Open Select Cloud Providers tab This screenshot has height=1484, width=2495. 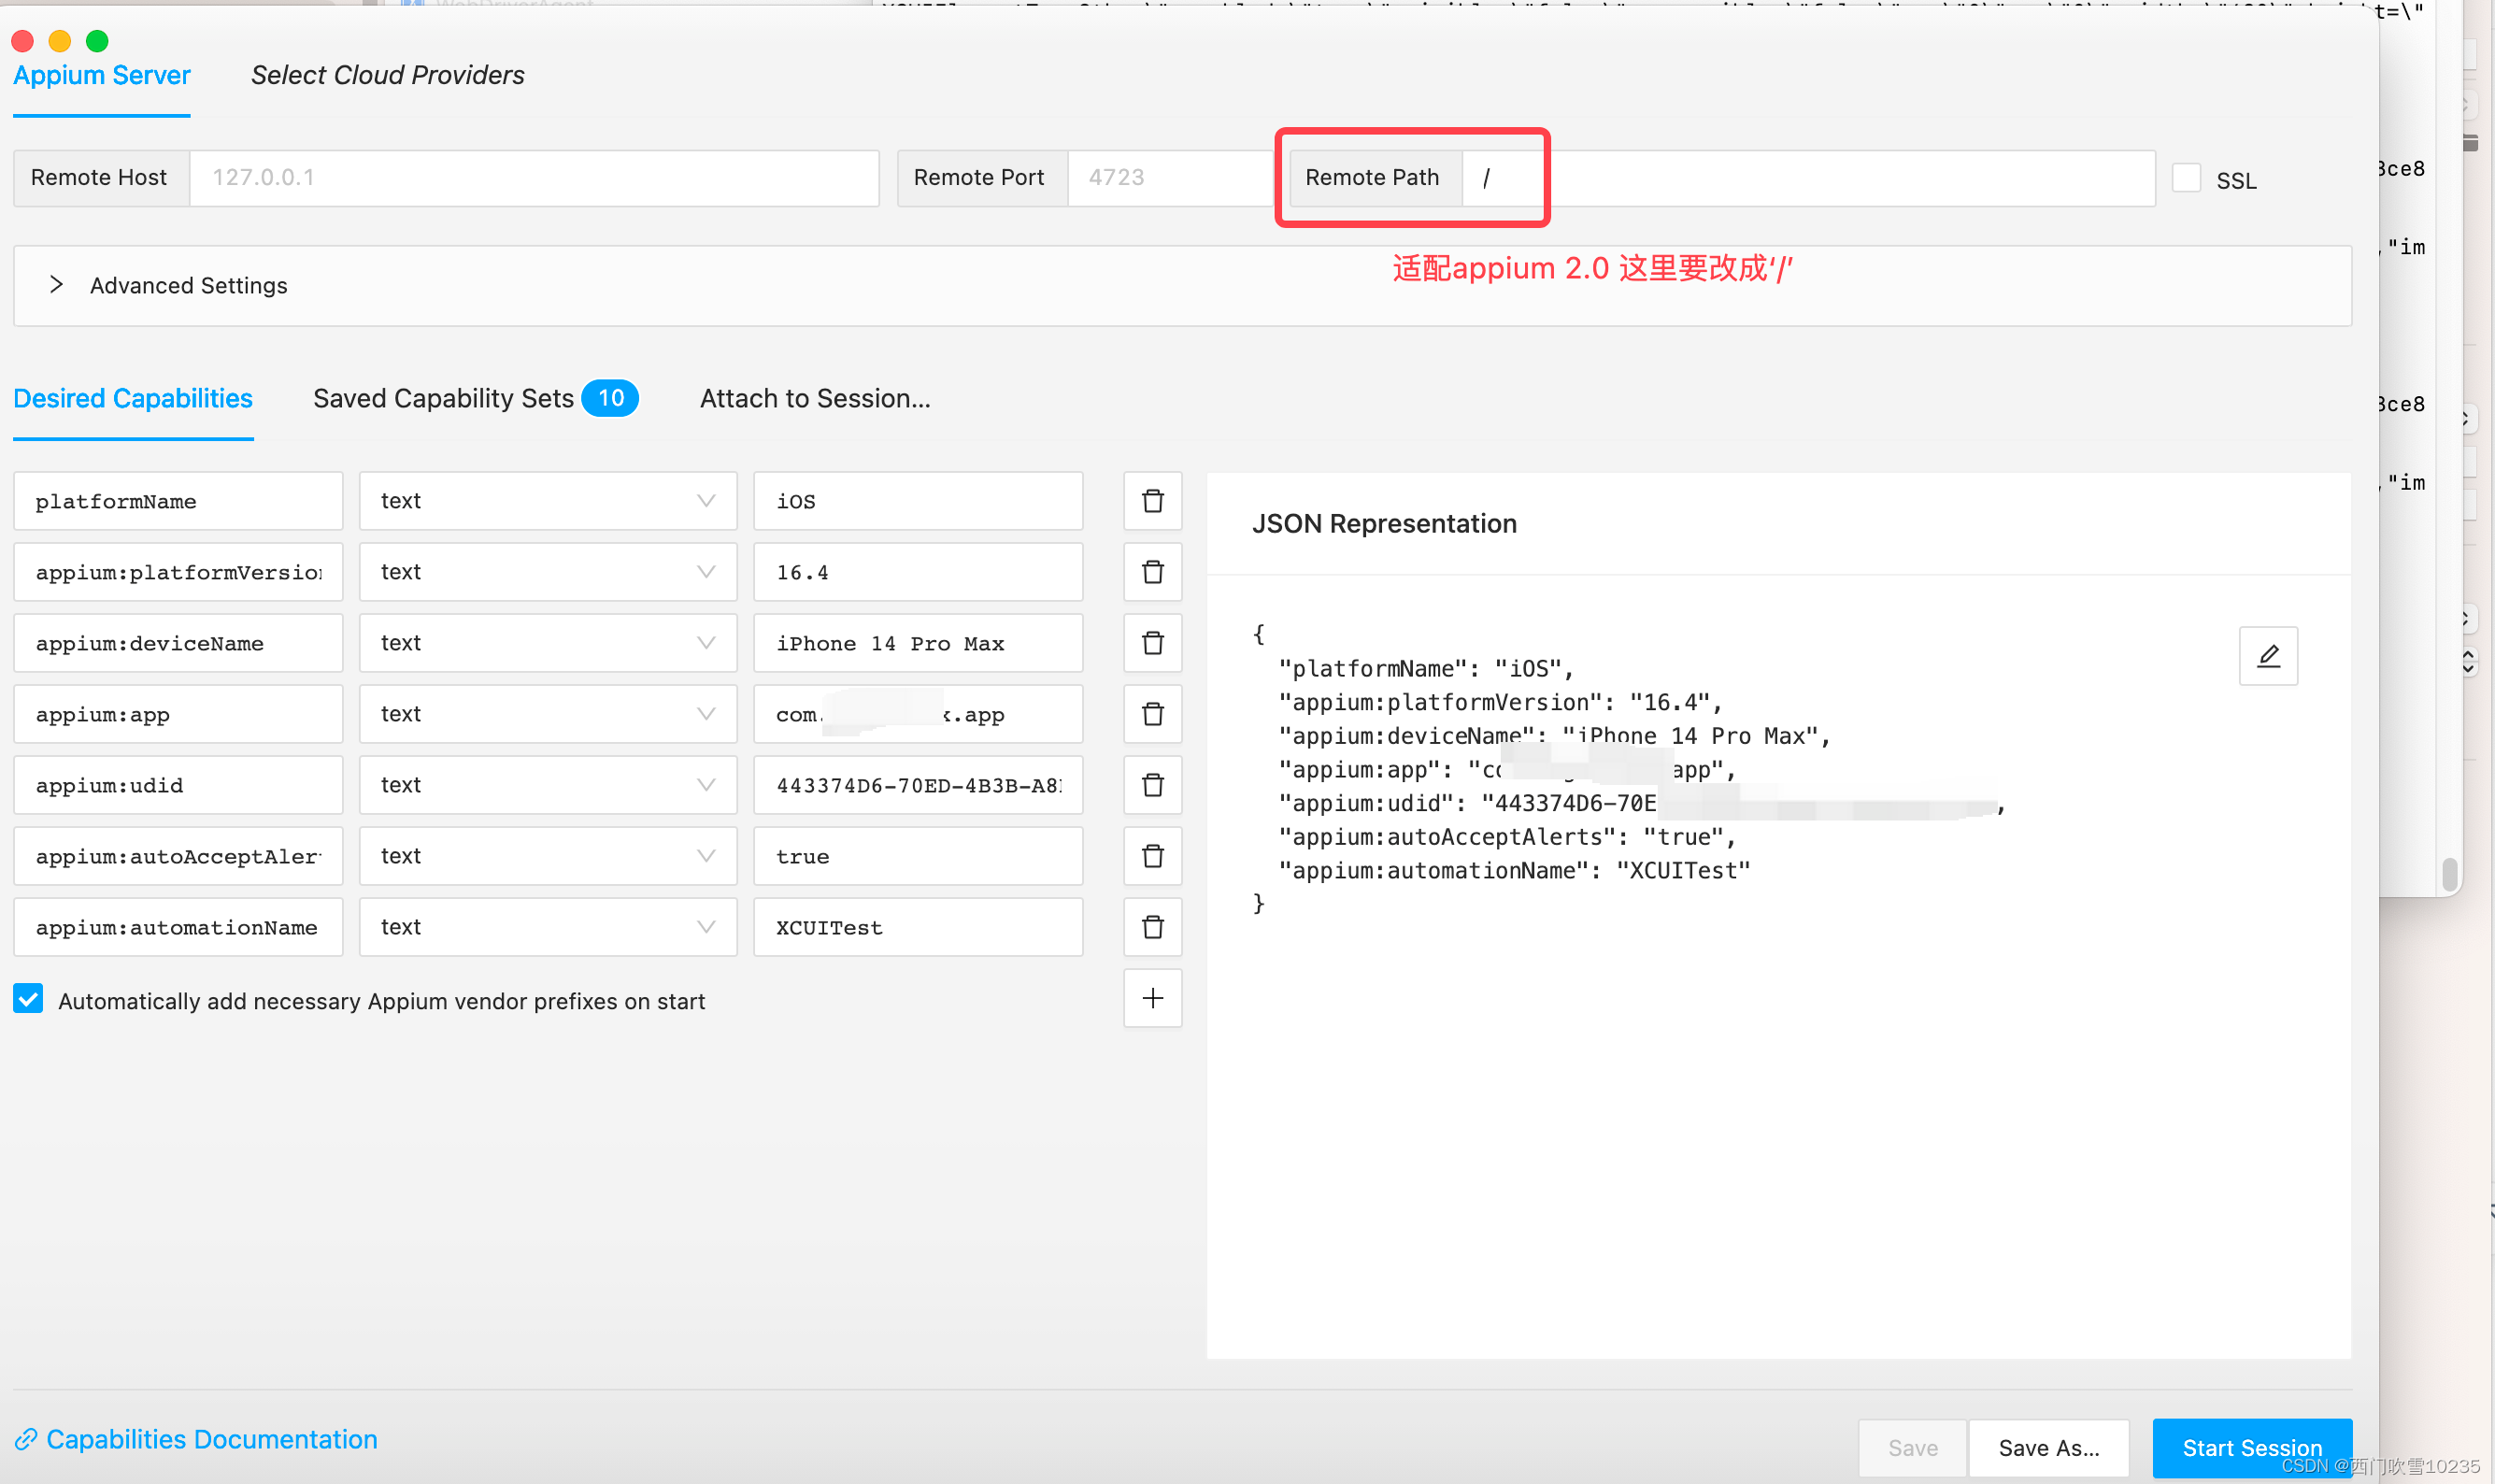click(x=388, y=75)
